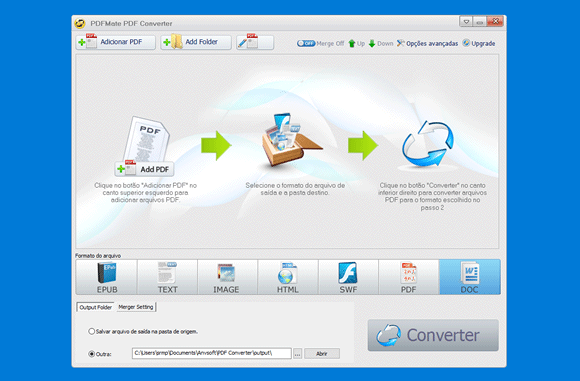This screenshot has height=381, width=580.
Task: Click the edit PDF pencil toolbar button
Action: pos(255,42)
